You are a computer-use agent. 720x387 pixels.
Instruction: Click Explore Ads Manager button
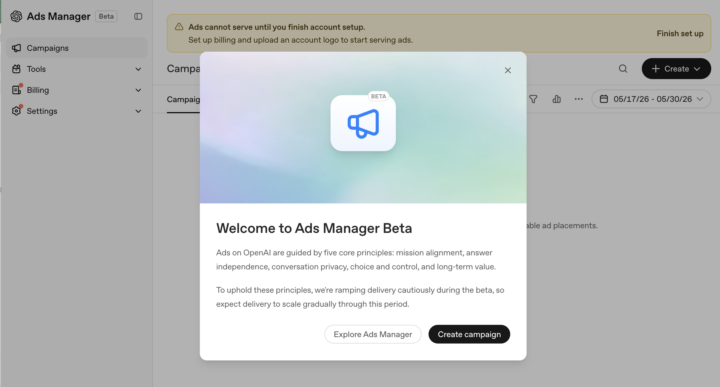point(372,334)
